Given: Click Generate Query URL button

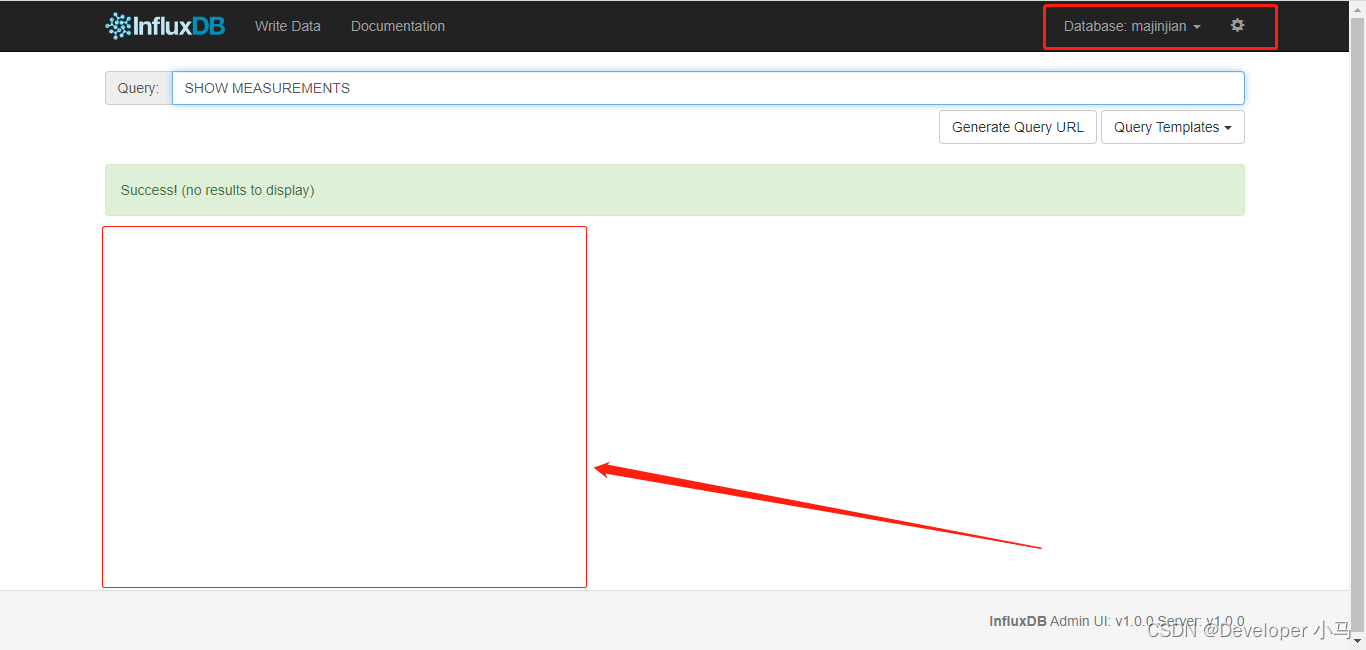Looking at the screenshot, I should [1018, 127].
